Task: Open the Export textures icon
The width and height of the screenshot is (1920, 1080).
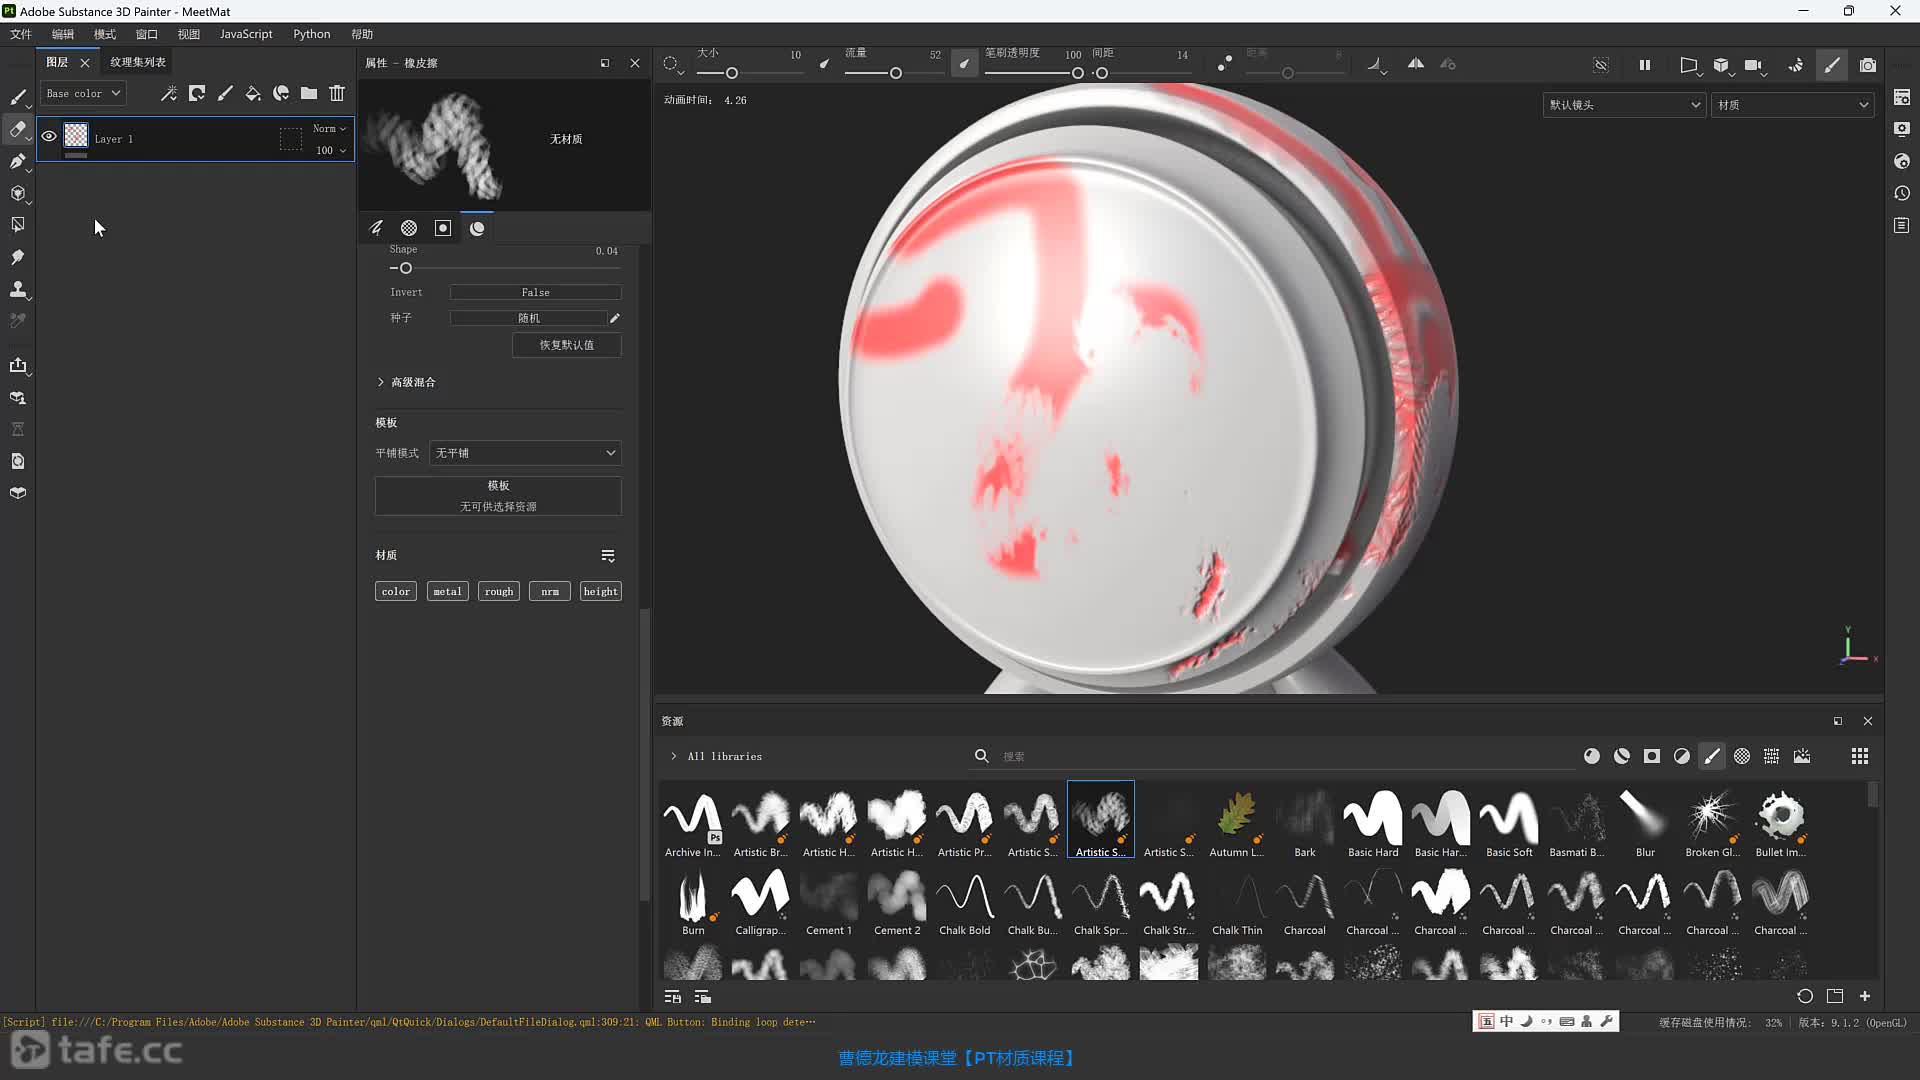Action: (18, 365)
